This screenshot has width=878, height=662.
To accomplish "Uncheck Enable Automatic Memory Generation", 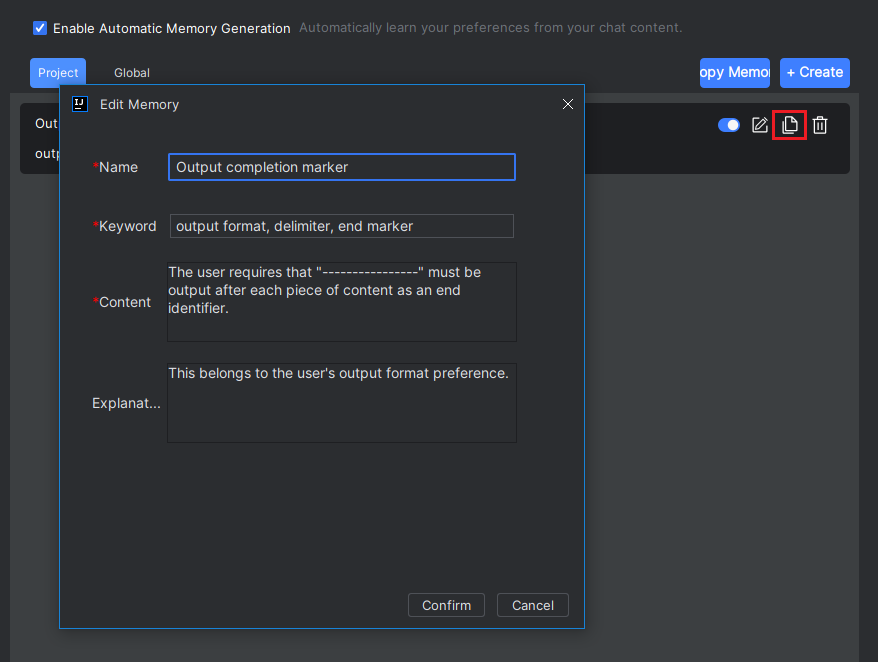I will pyautogui.click(x=40, y=28).
